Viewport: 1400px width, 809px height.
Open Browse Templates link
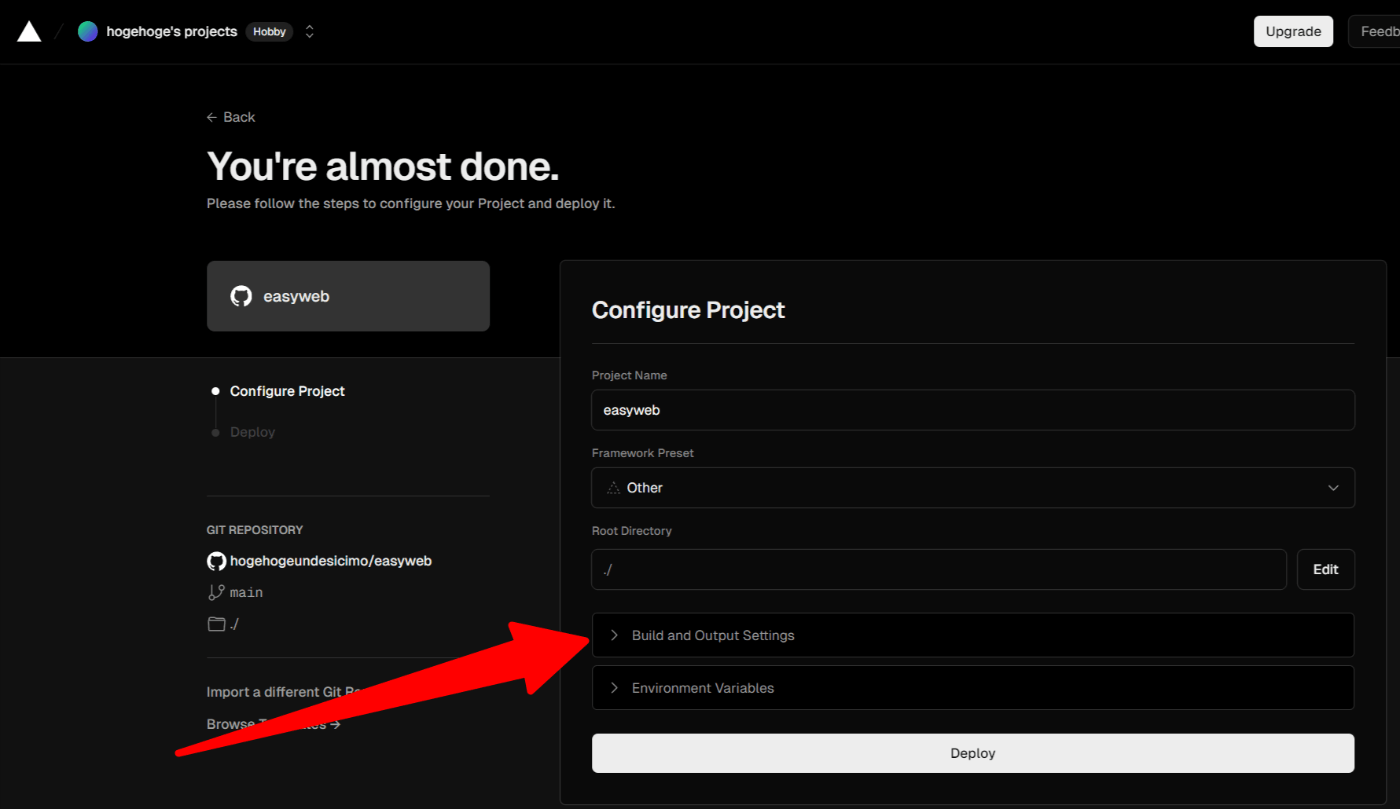point(273,724)
